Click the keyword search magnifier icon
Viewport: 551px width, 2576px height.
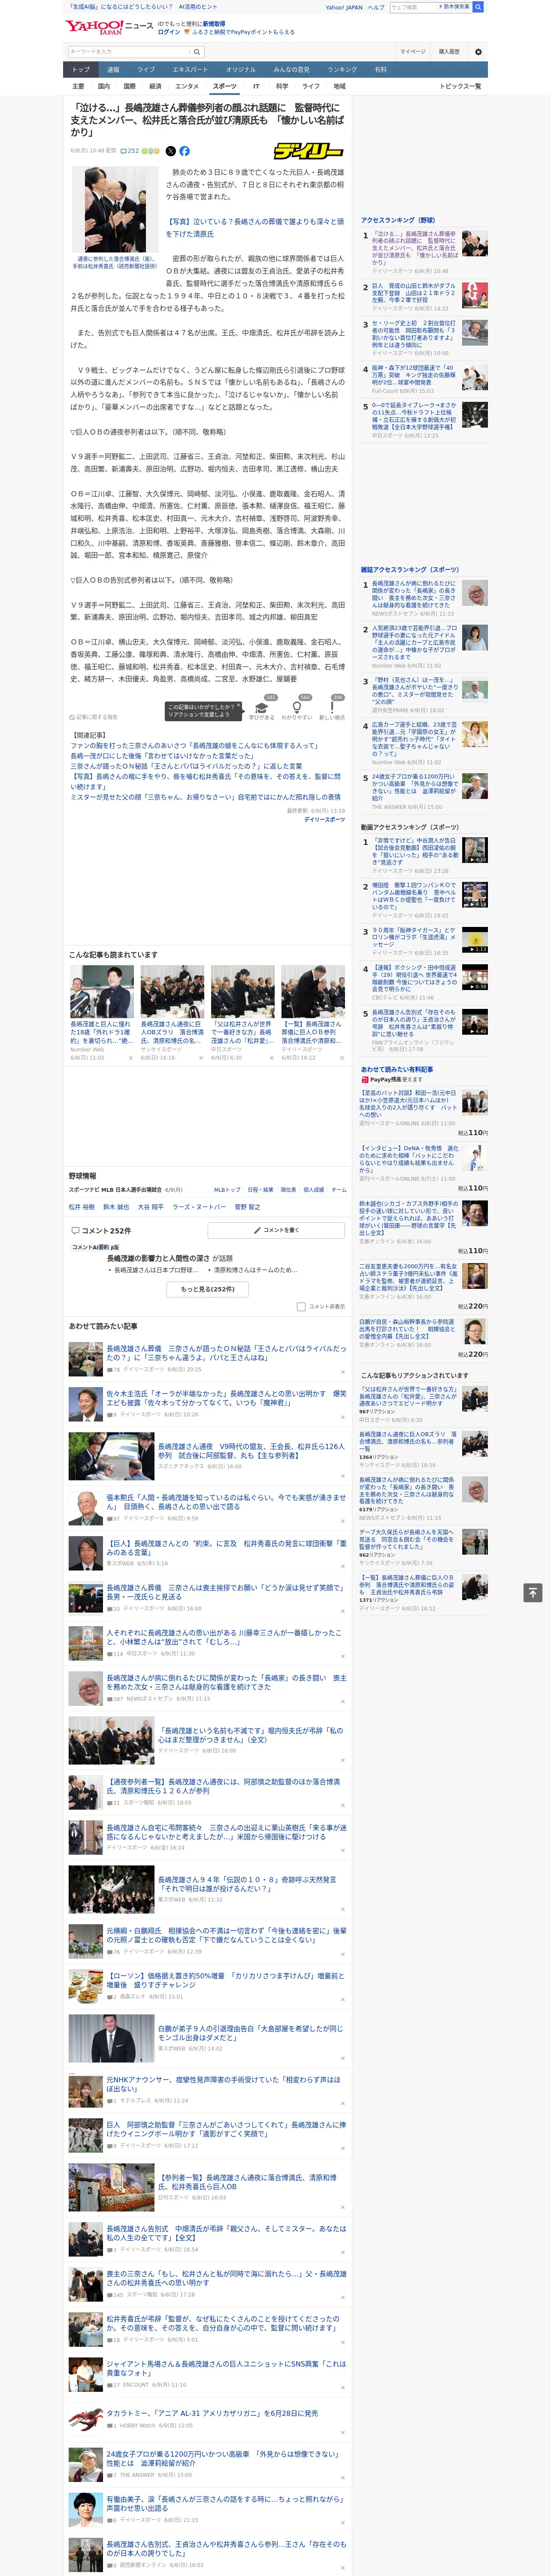pos(197,52)
